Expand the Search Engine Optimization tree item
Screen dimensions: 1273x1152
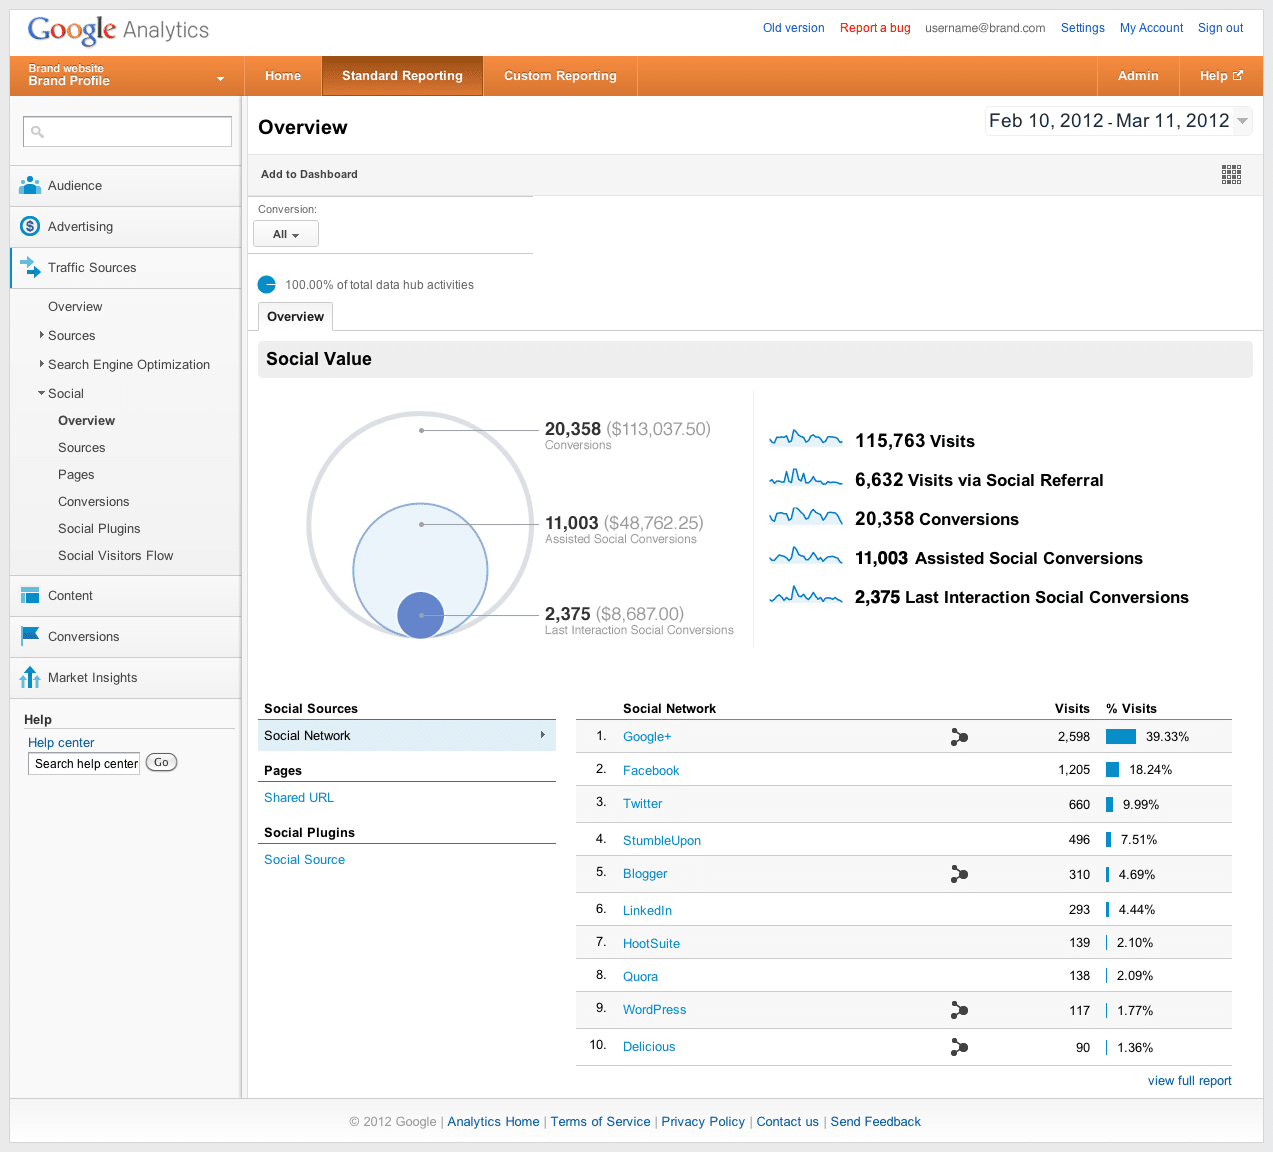[42, 364]
